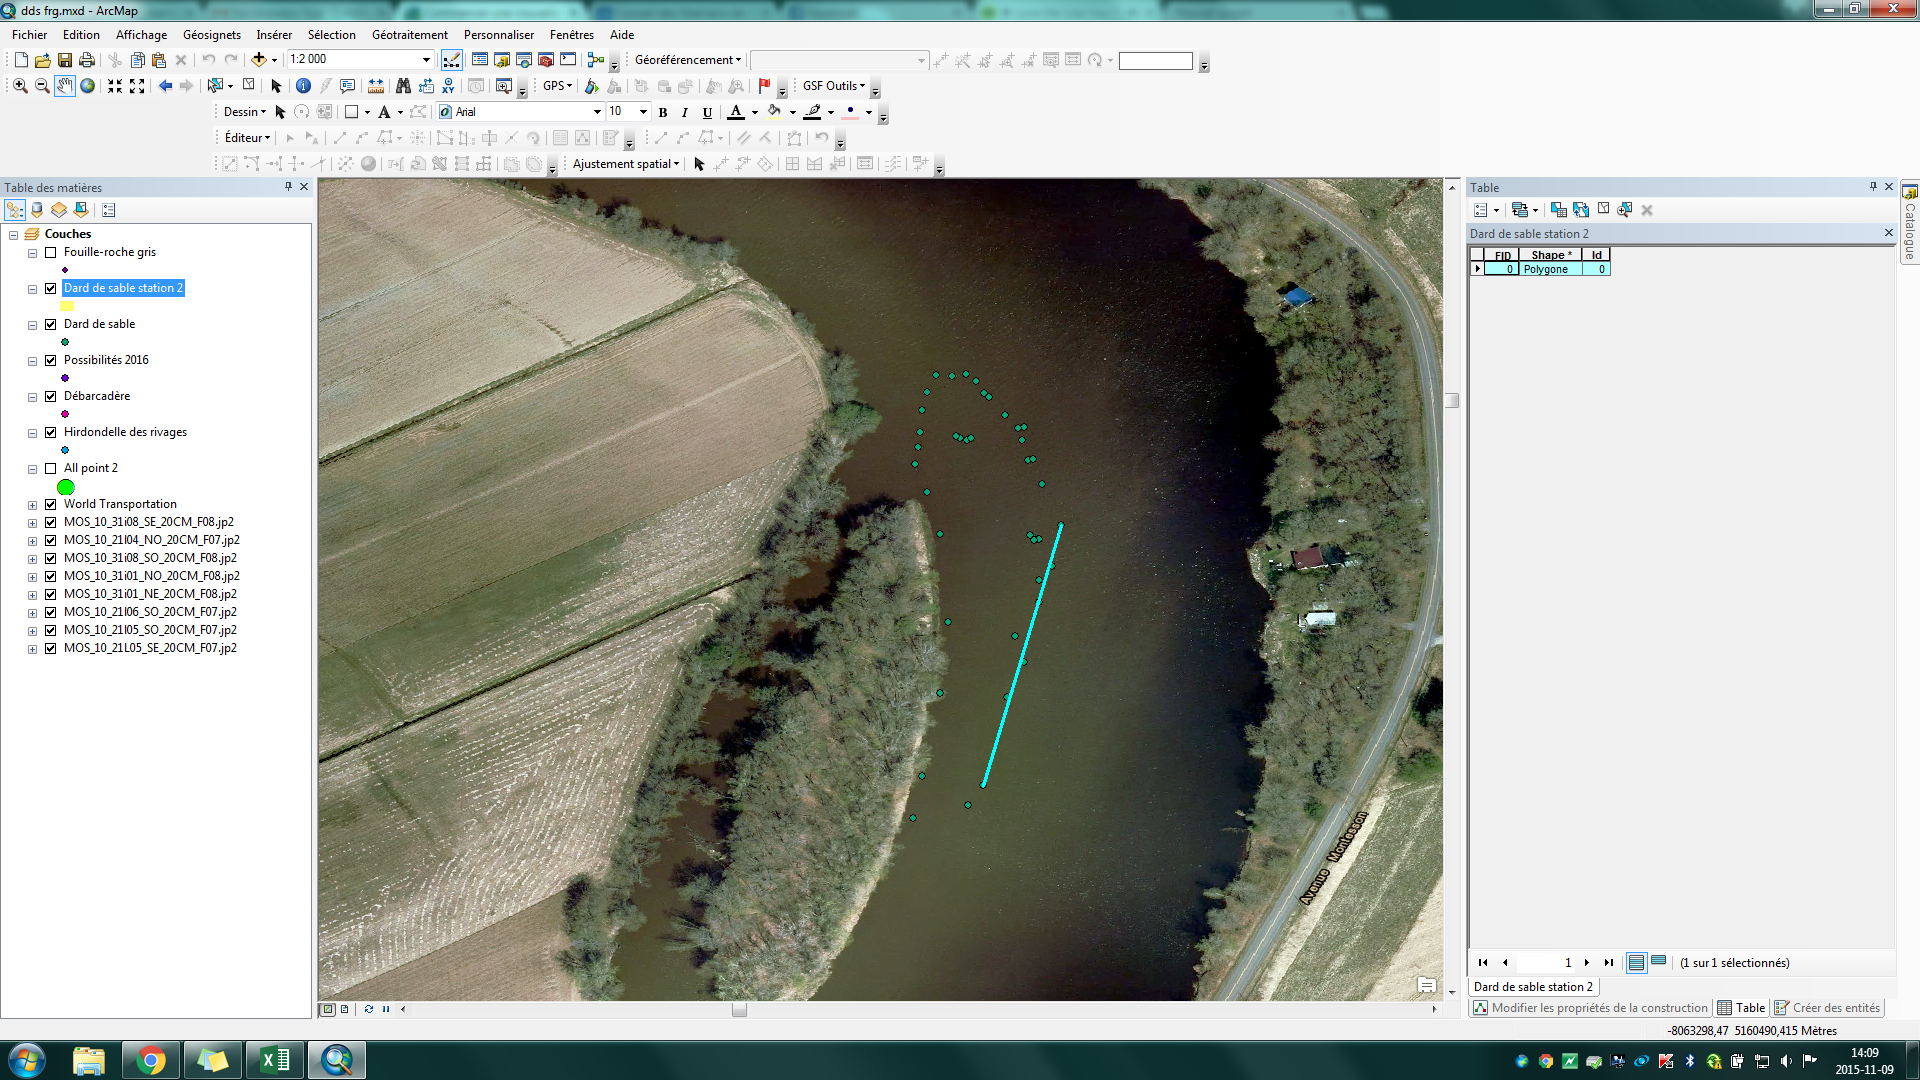
Task: Open the Sélection menu
Action: tap(331, 35)
